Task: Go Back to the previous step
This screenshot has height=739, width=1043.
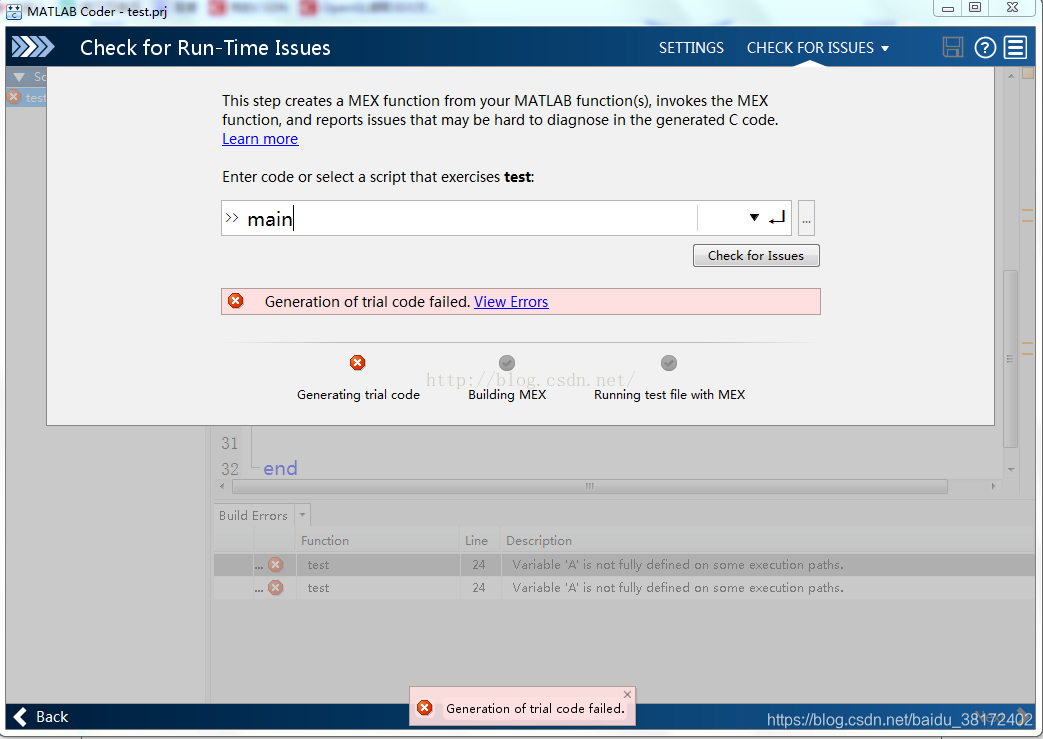Action: tap(41, 716)
